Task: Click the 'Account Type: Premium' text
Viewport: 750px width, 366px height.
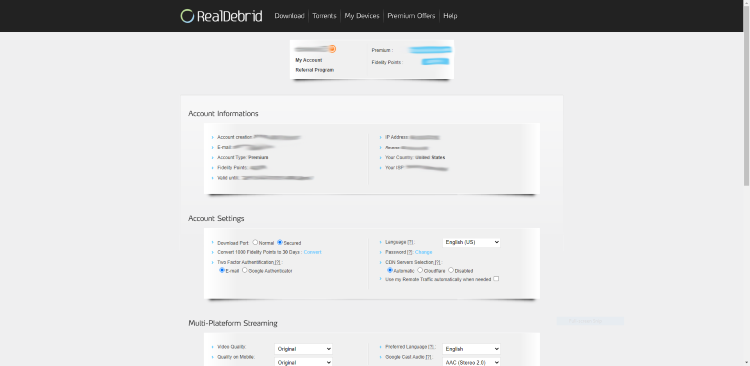Action: pyautogui.click(x=243, y=157)
